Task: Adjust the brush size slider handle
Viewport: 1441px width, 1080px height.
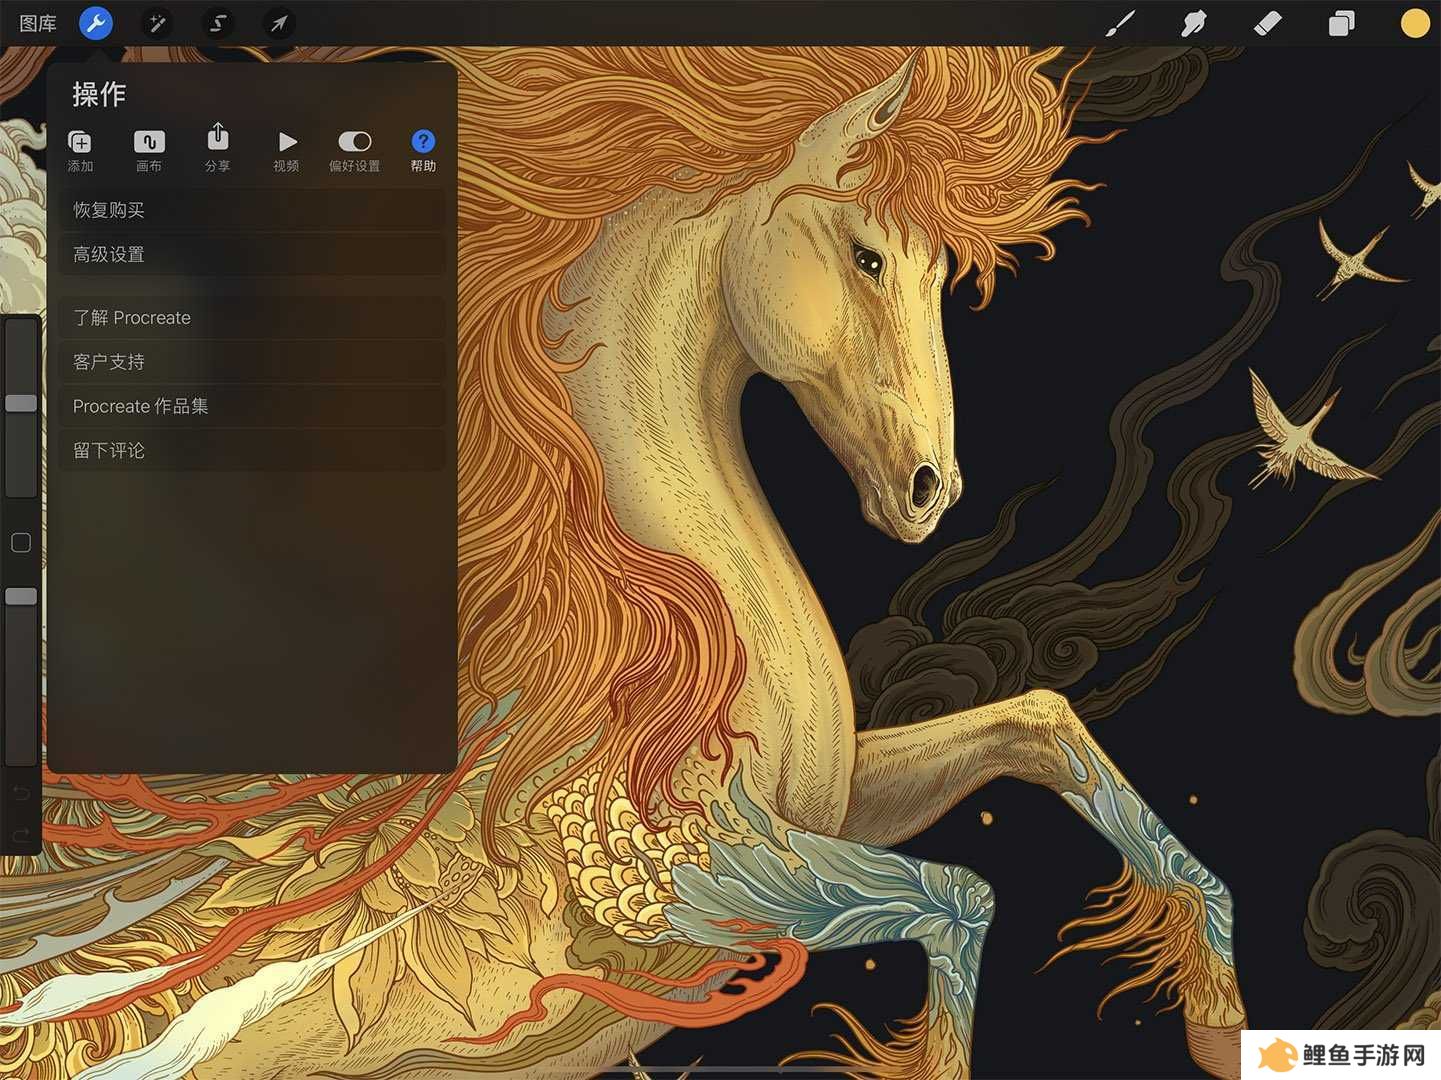Action: point(21,403)
